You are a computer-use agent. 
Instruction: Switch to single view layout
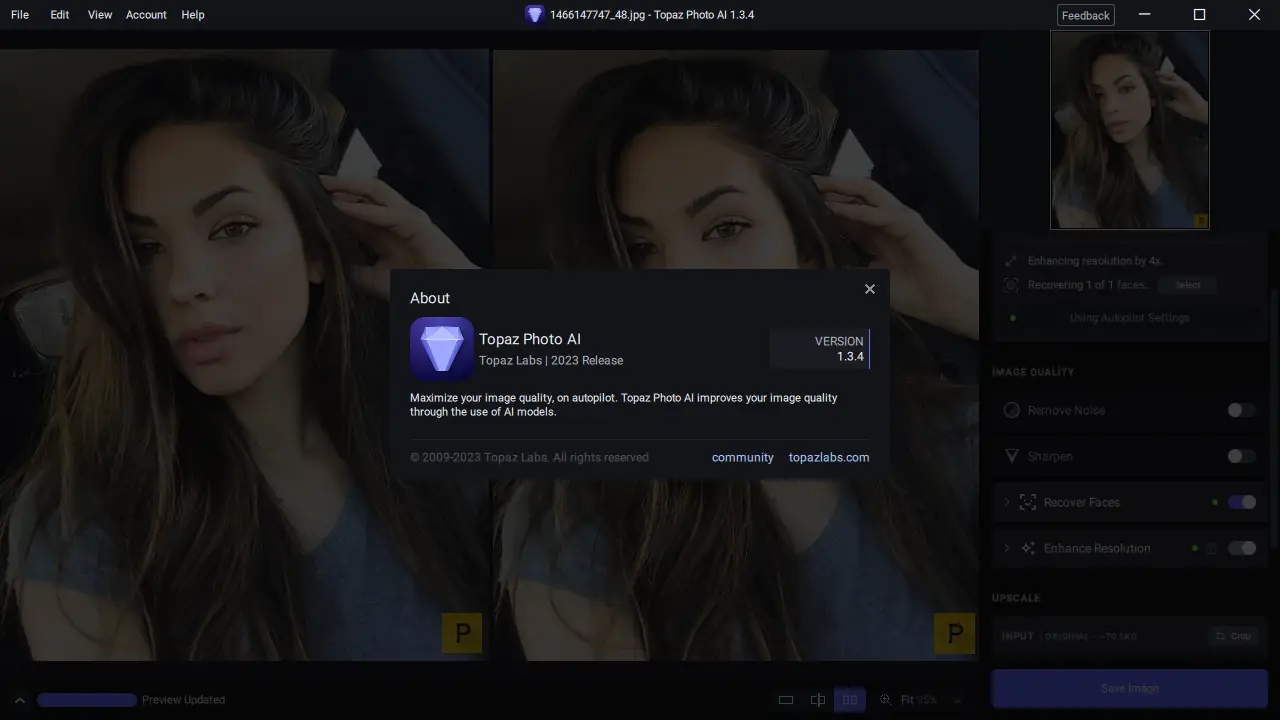(786, 700)
